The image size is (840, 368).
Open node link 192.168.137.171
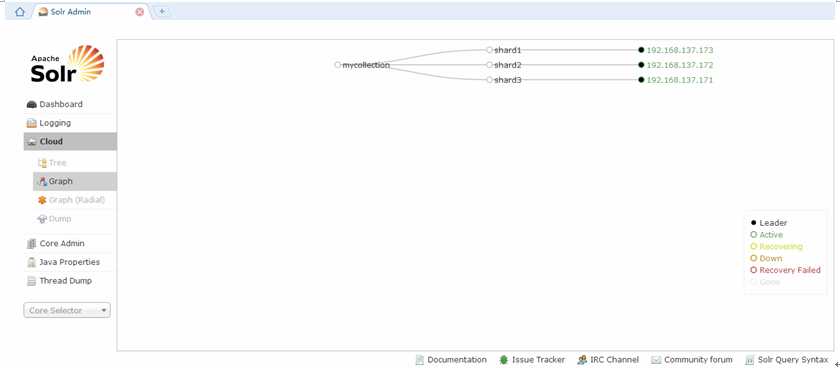[x=680, y=80]
